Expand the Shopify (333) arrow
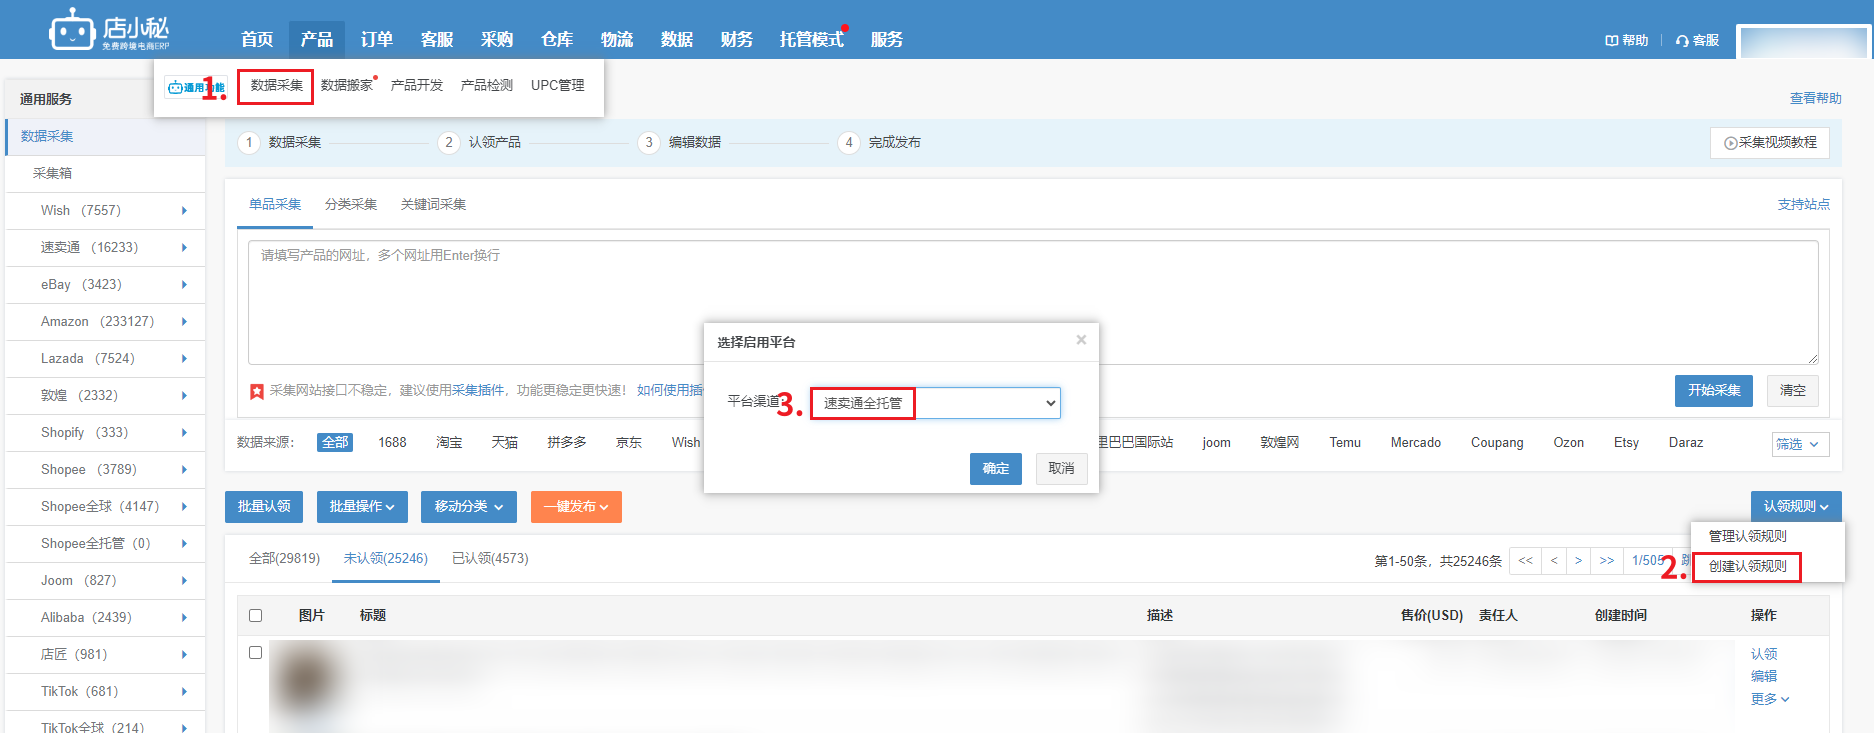This screenshot has height=733, width=1874. pyautogui.click(x=184, y=433)
